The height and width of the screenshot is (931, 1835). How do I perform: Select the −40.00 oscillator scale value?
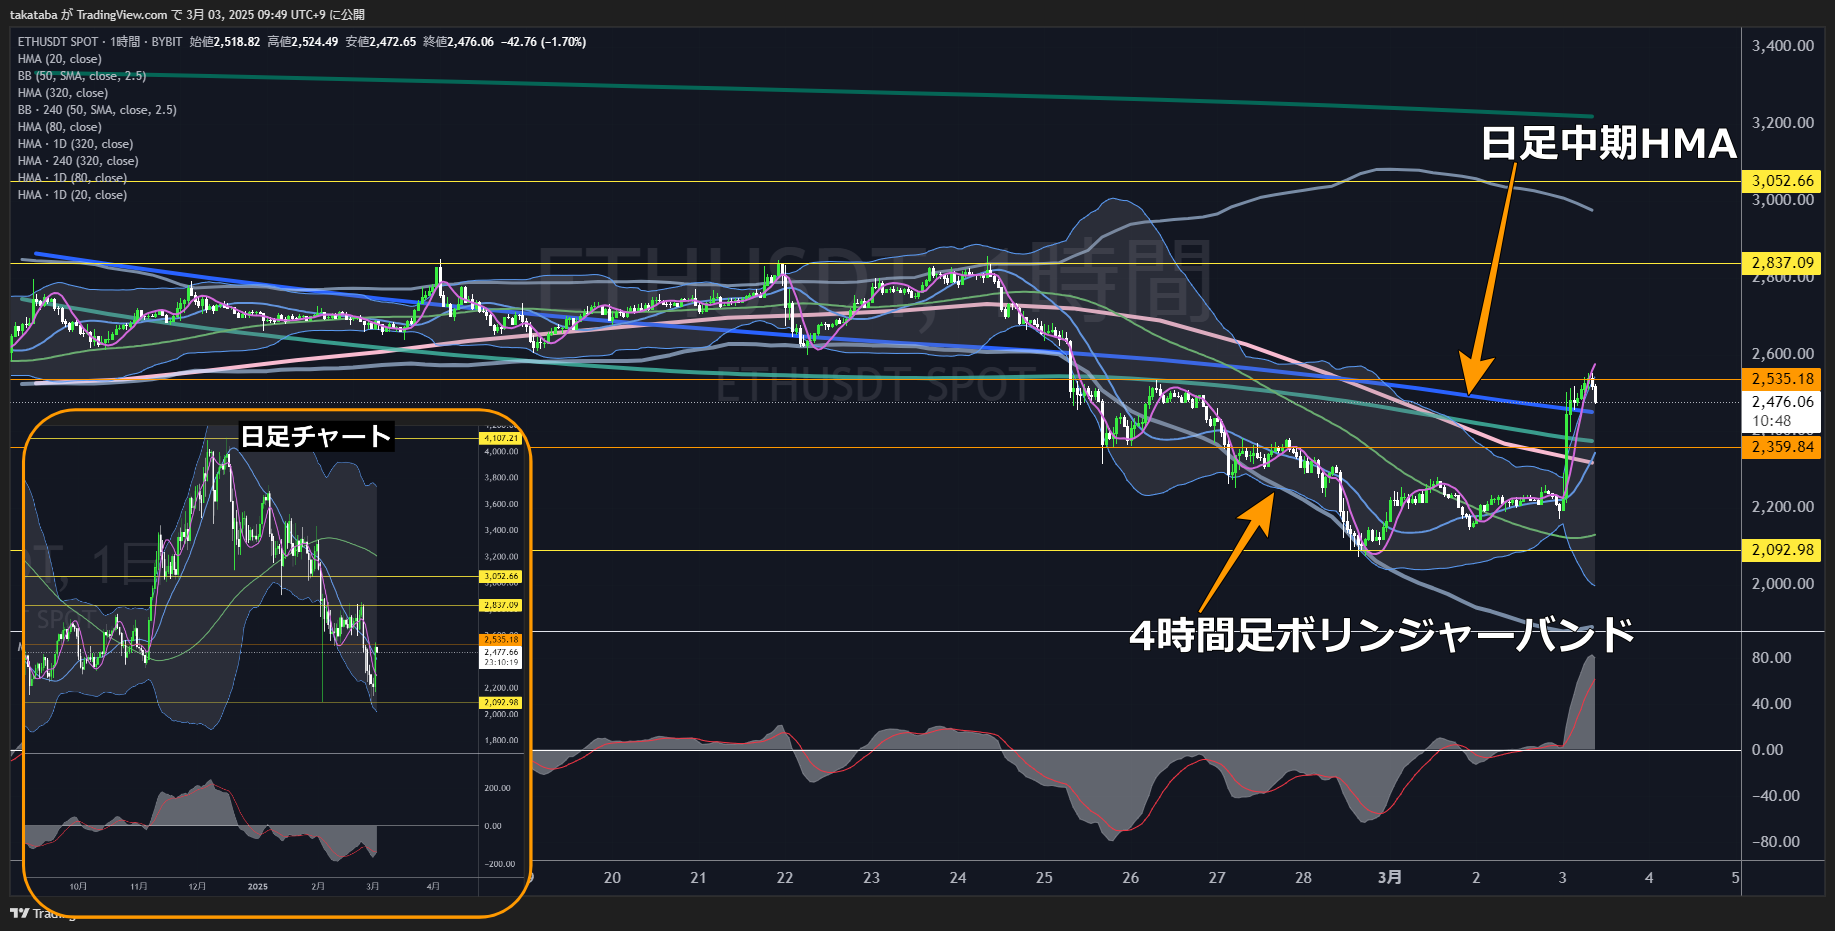tap(1775, 796)
